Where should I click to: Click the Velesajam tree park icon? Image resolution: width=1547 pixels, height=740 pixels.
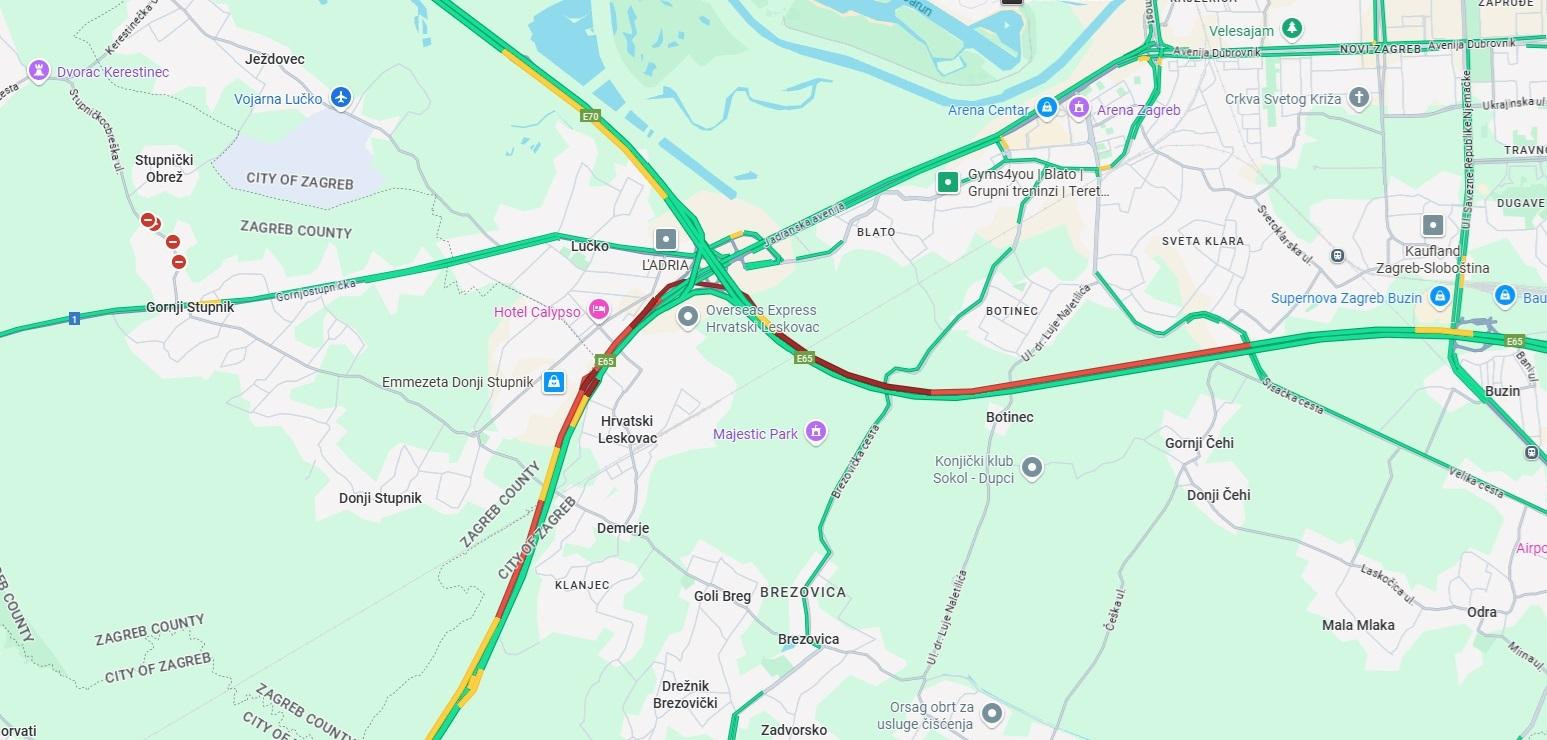coord(1293,29)
